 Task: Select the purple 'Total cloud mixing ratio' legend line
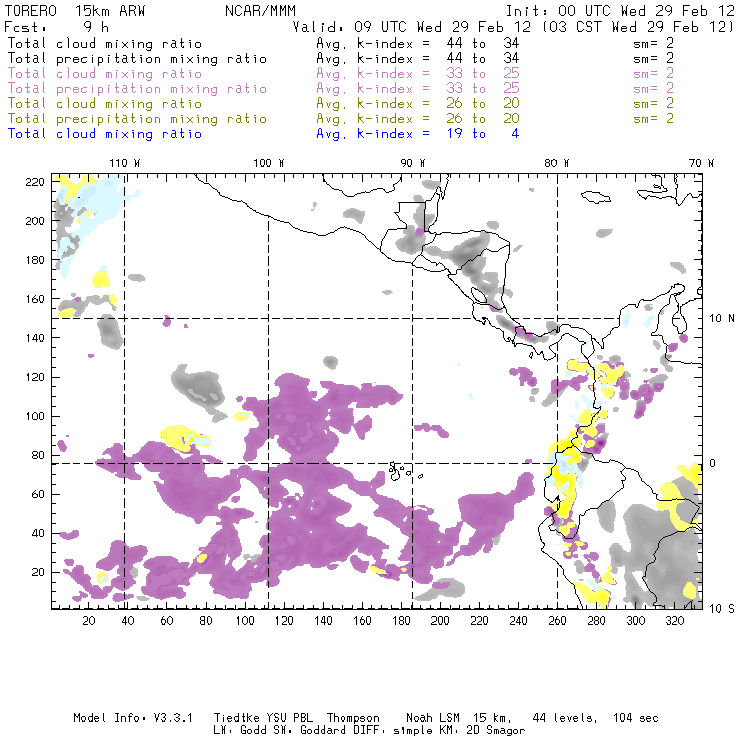click(x=105, y=74)
